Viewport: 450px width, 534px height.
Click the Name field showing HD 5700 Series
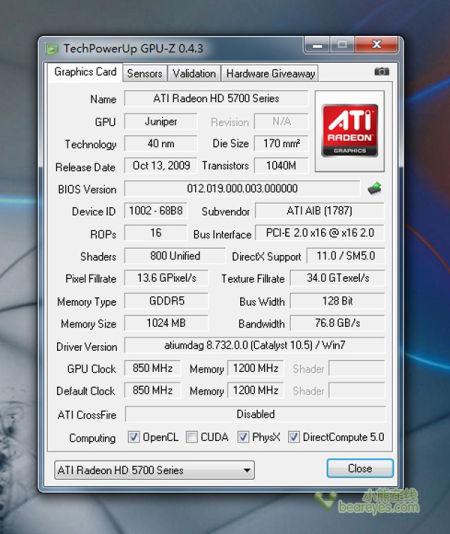click(x=216, y=99)
